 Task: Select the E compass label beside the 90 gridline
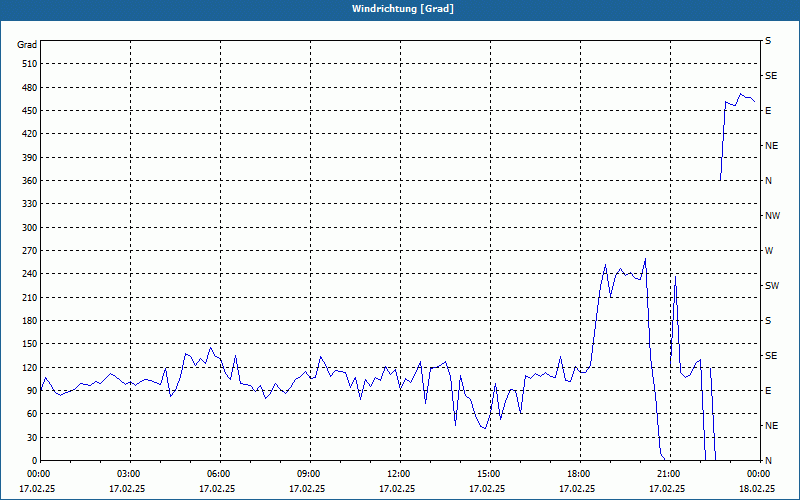point(768,391)
